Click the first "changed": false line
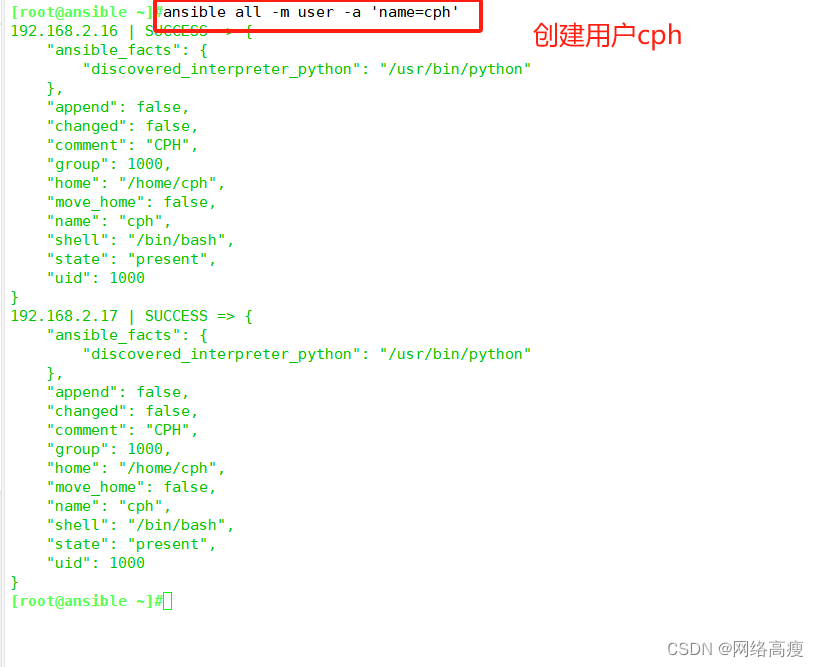The height and width of the screenshot is (667, 819). (x=122, y=126)
